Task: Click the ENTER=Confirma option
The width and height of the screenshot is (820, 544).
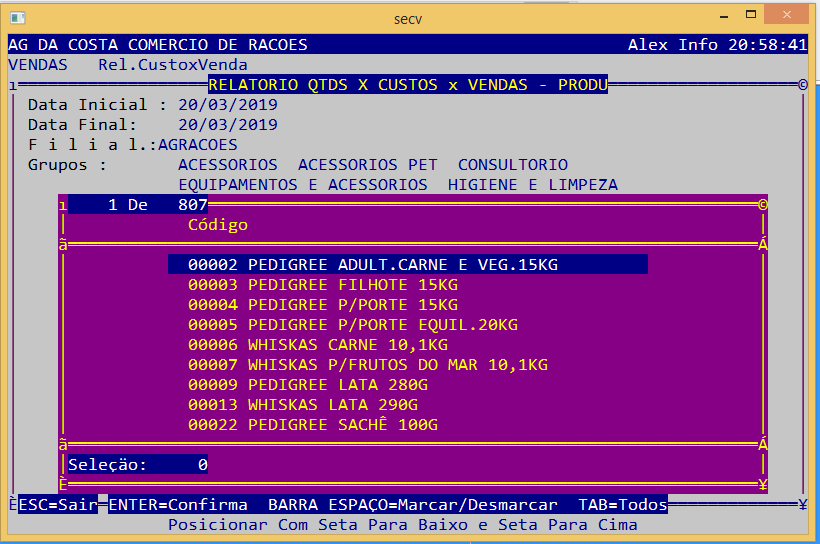Action: (x=178, y=505)
